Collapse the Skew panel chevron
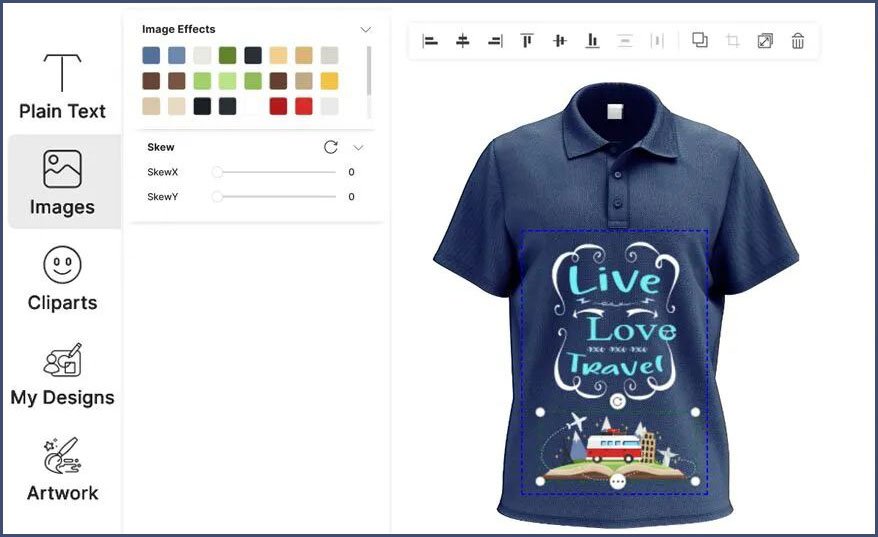The width and height of the screenshot is (878, 537). (x=358, y=148)
